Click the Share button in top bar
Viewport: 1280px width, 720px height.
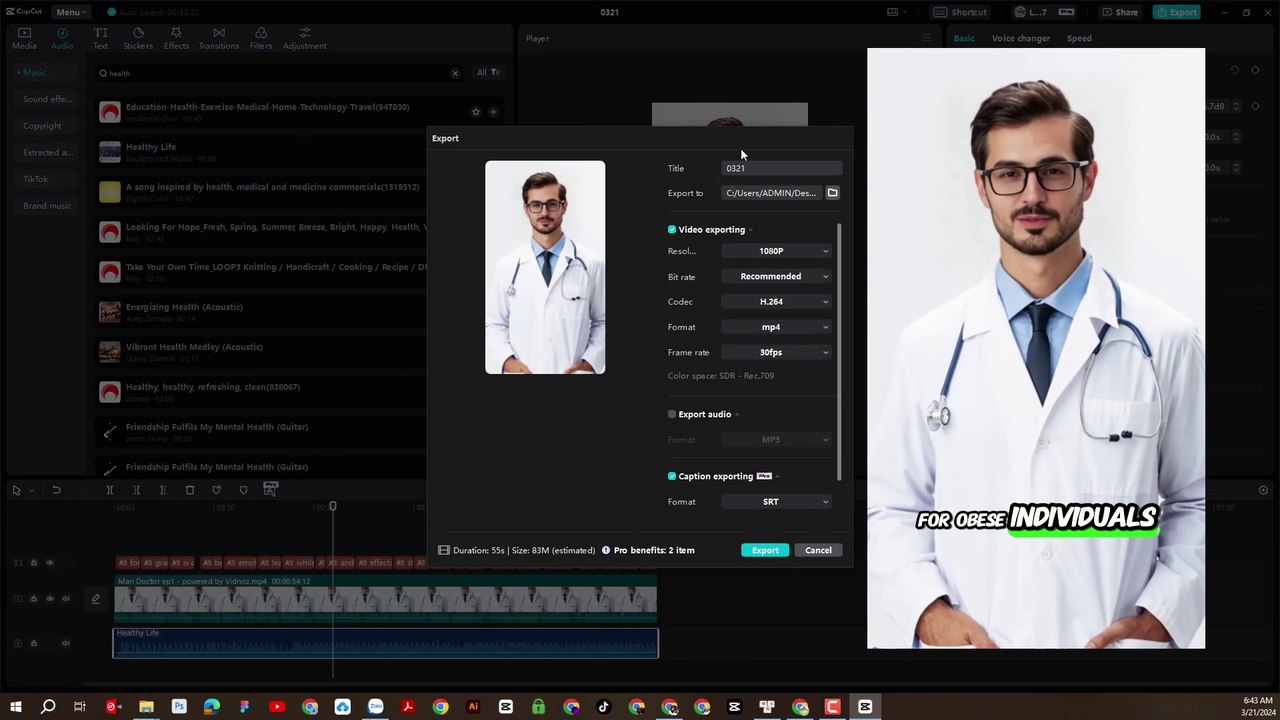pyautogui.click(x=1120, y=12)
